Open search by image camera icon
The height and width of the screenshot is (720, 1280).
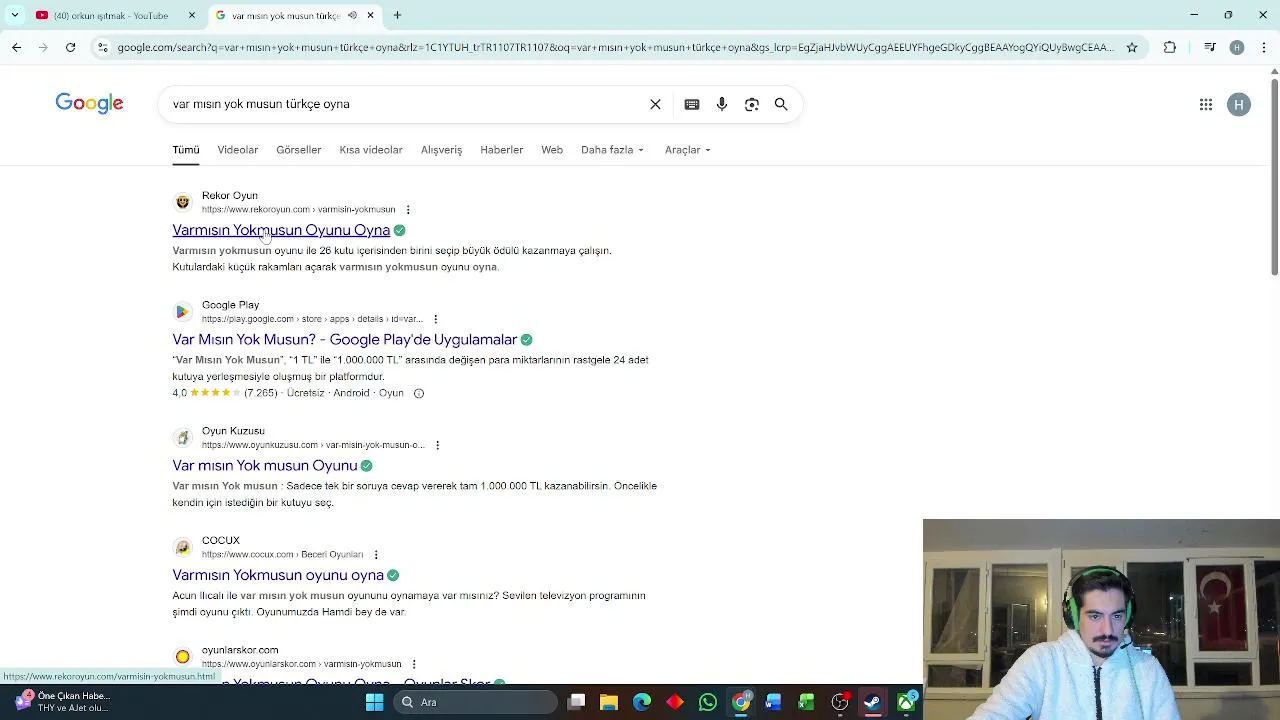[752, 104]
